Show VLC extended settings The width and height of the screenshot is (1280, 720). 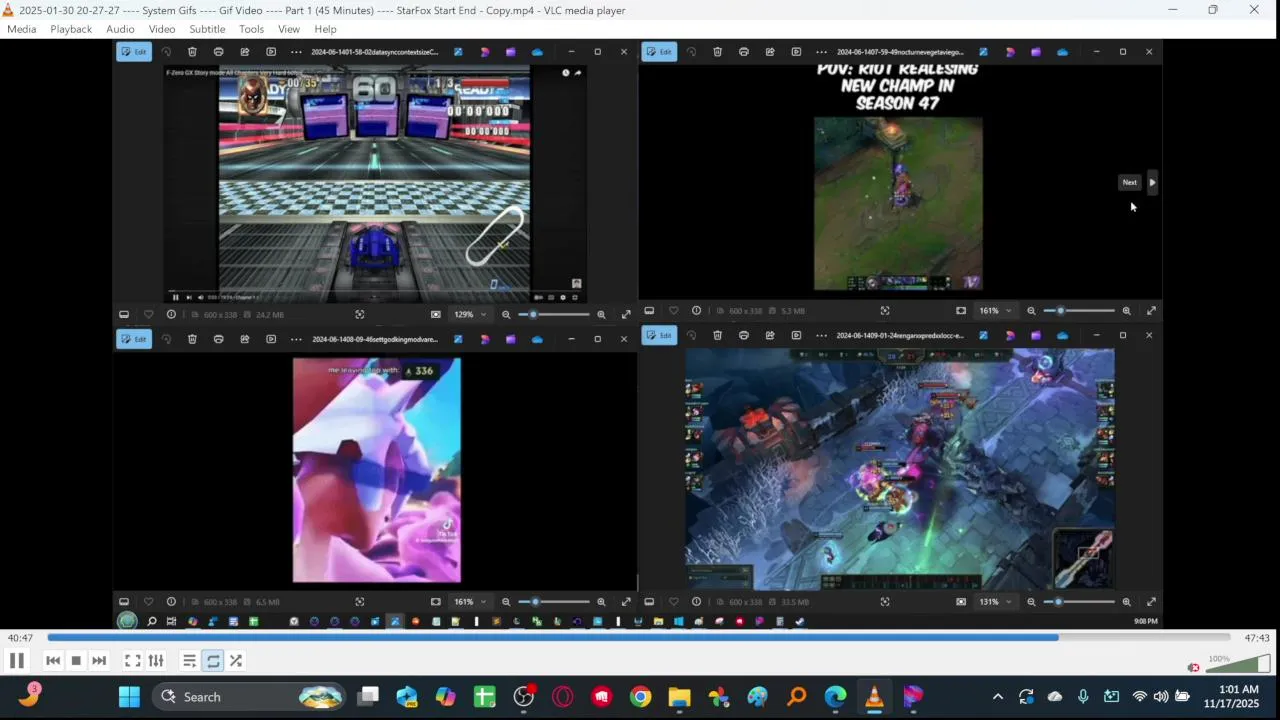point(156,661)
